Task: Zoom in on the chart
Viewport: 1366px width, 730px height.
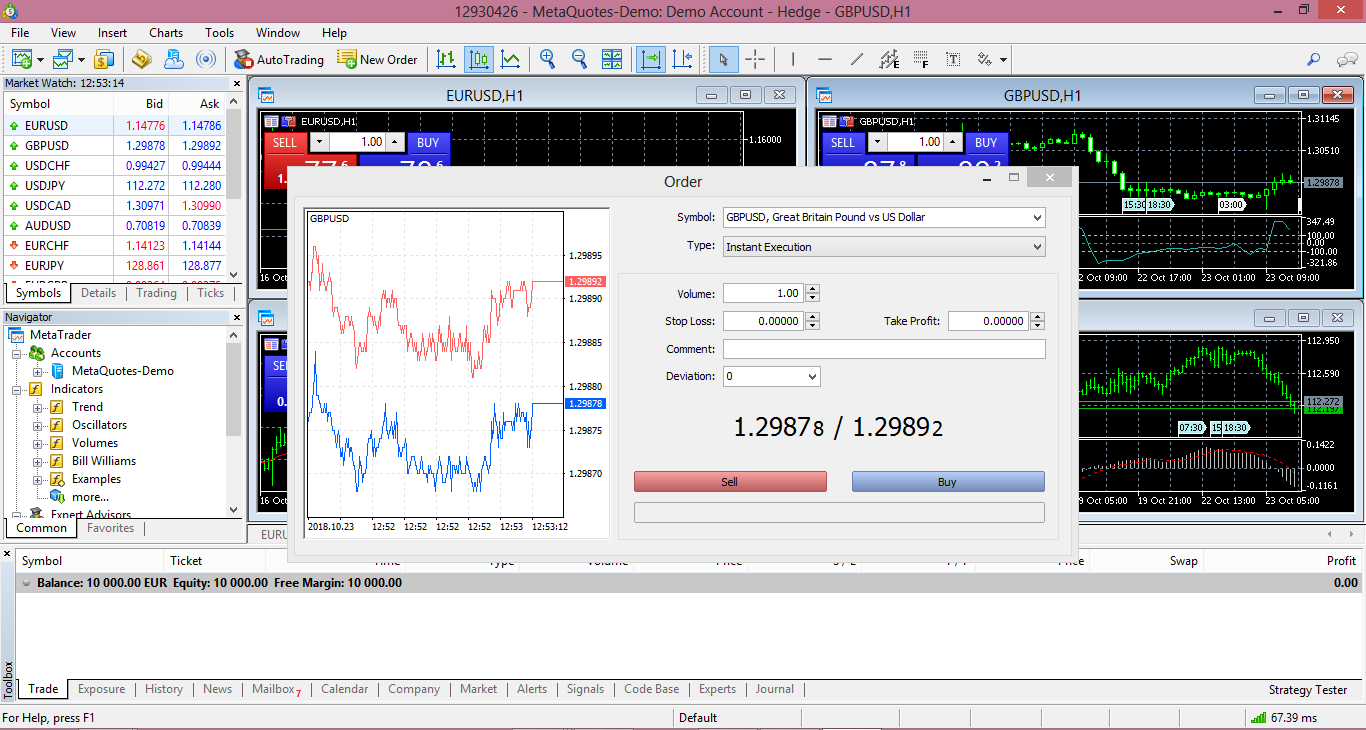Action: pyautogui.click(x=547, y=59)
